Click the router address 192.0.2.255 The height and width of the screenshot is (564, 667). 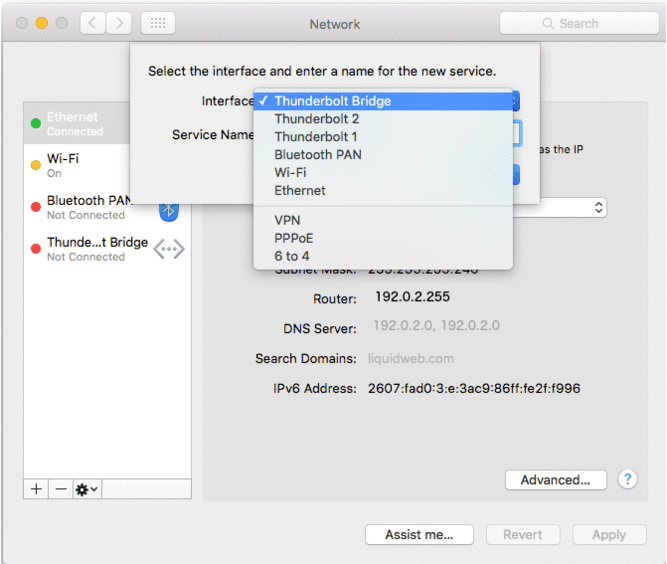[x=412, y=296]
